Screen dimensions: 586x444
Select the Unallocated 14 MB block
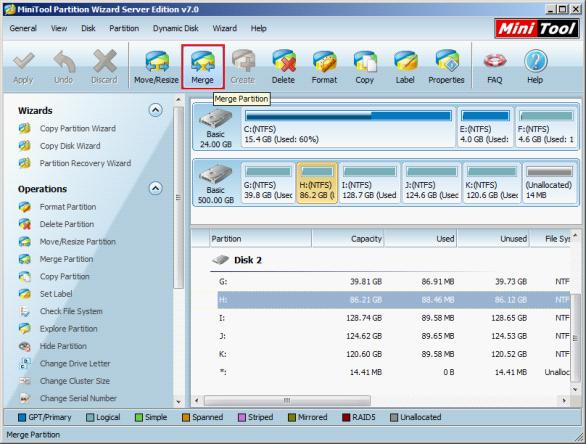pyautogui.click(x=549, y=183)
